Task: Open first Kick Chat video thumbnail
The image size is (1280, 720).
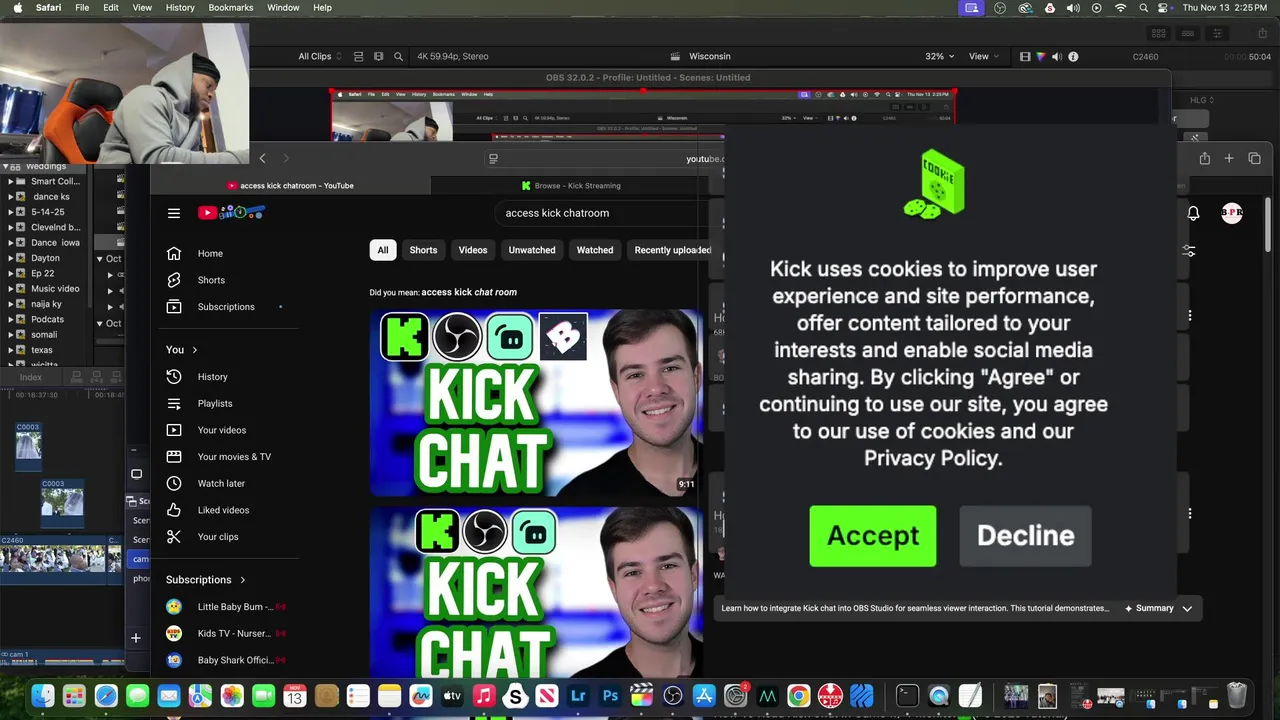Action: [x=536, y=403]
